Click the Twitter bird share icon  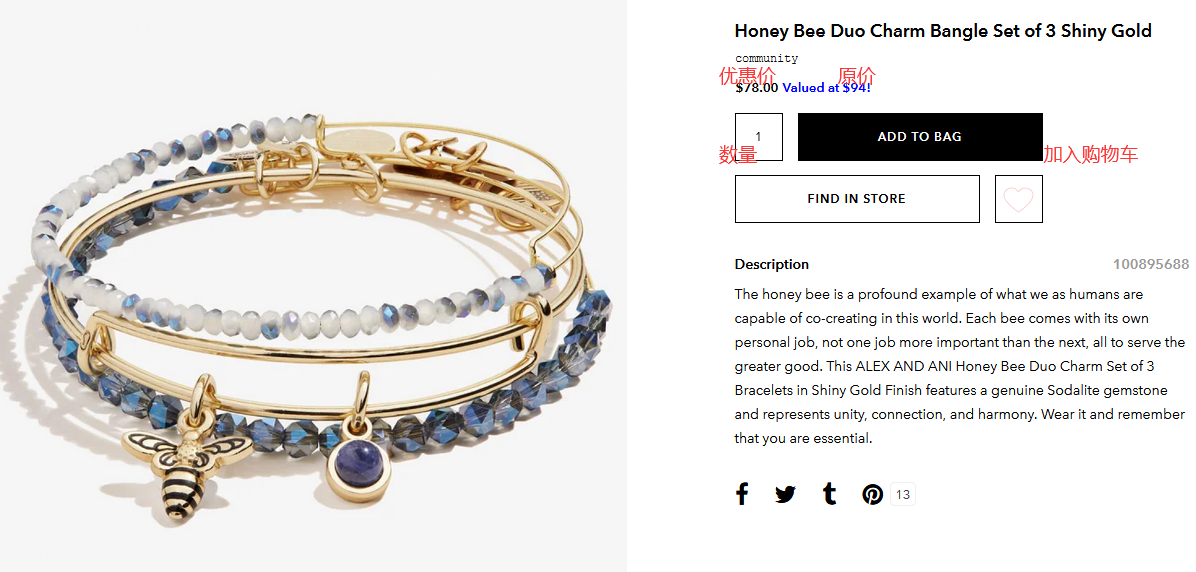785,494
